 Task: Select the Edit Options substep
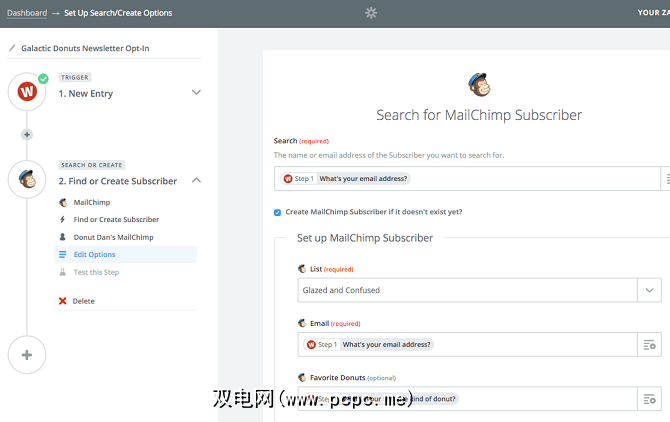(125, 255)
